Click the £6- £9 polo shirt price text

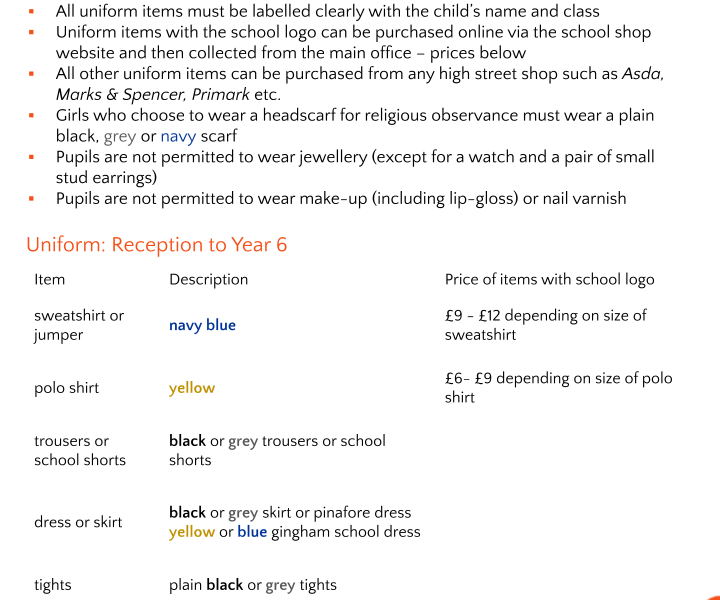coord(558,388)
